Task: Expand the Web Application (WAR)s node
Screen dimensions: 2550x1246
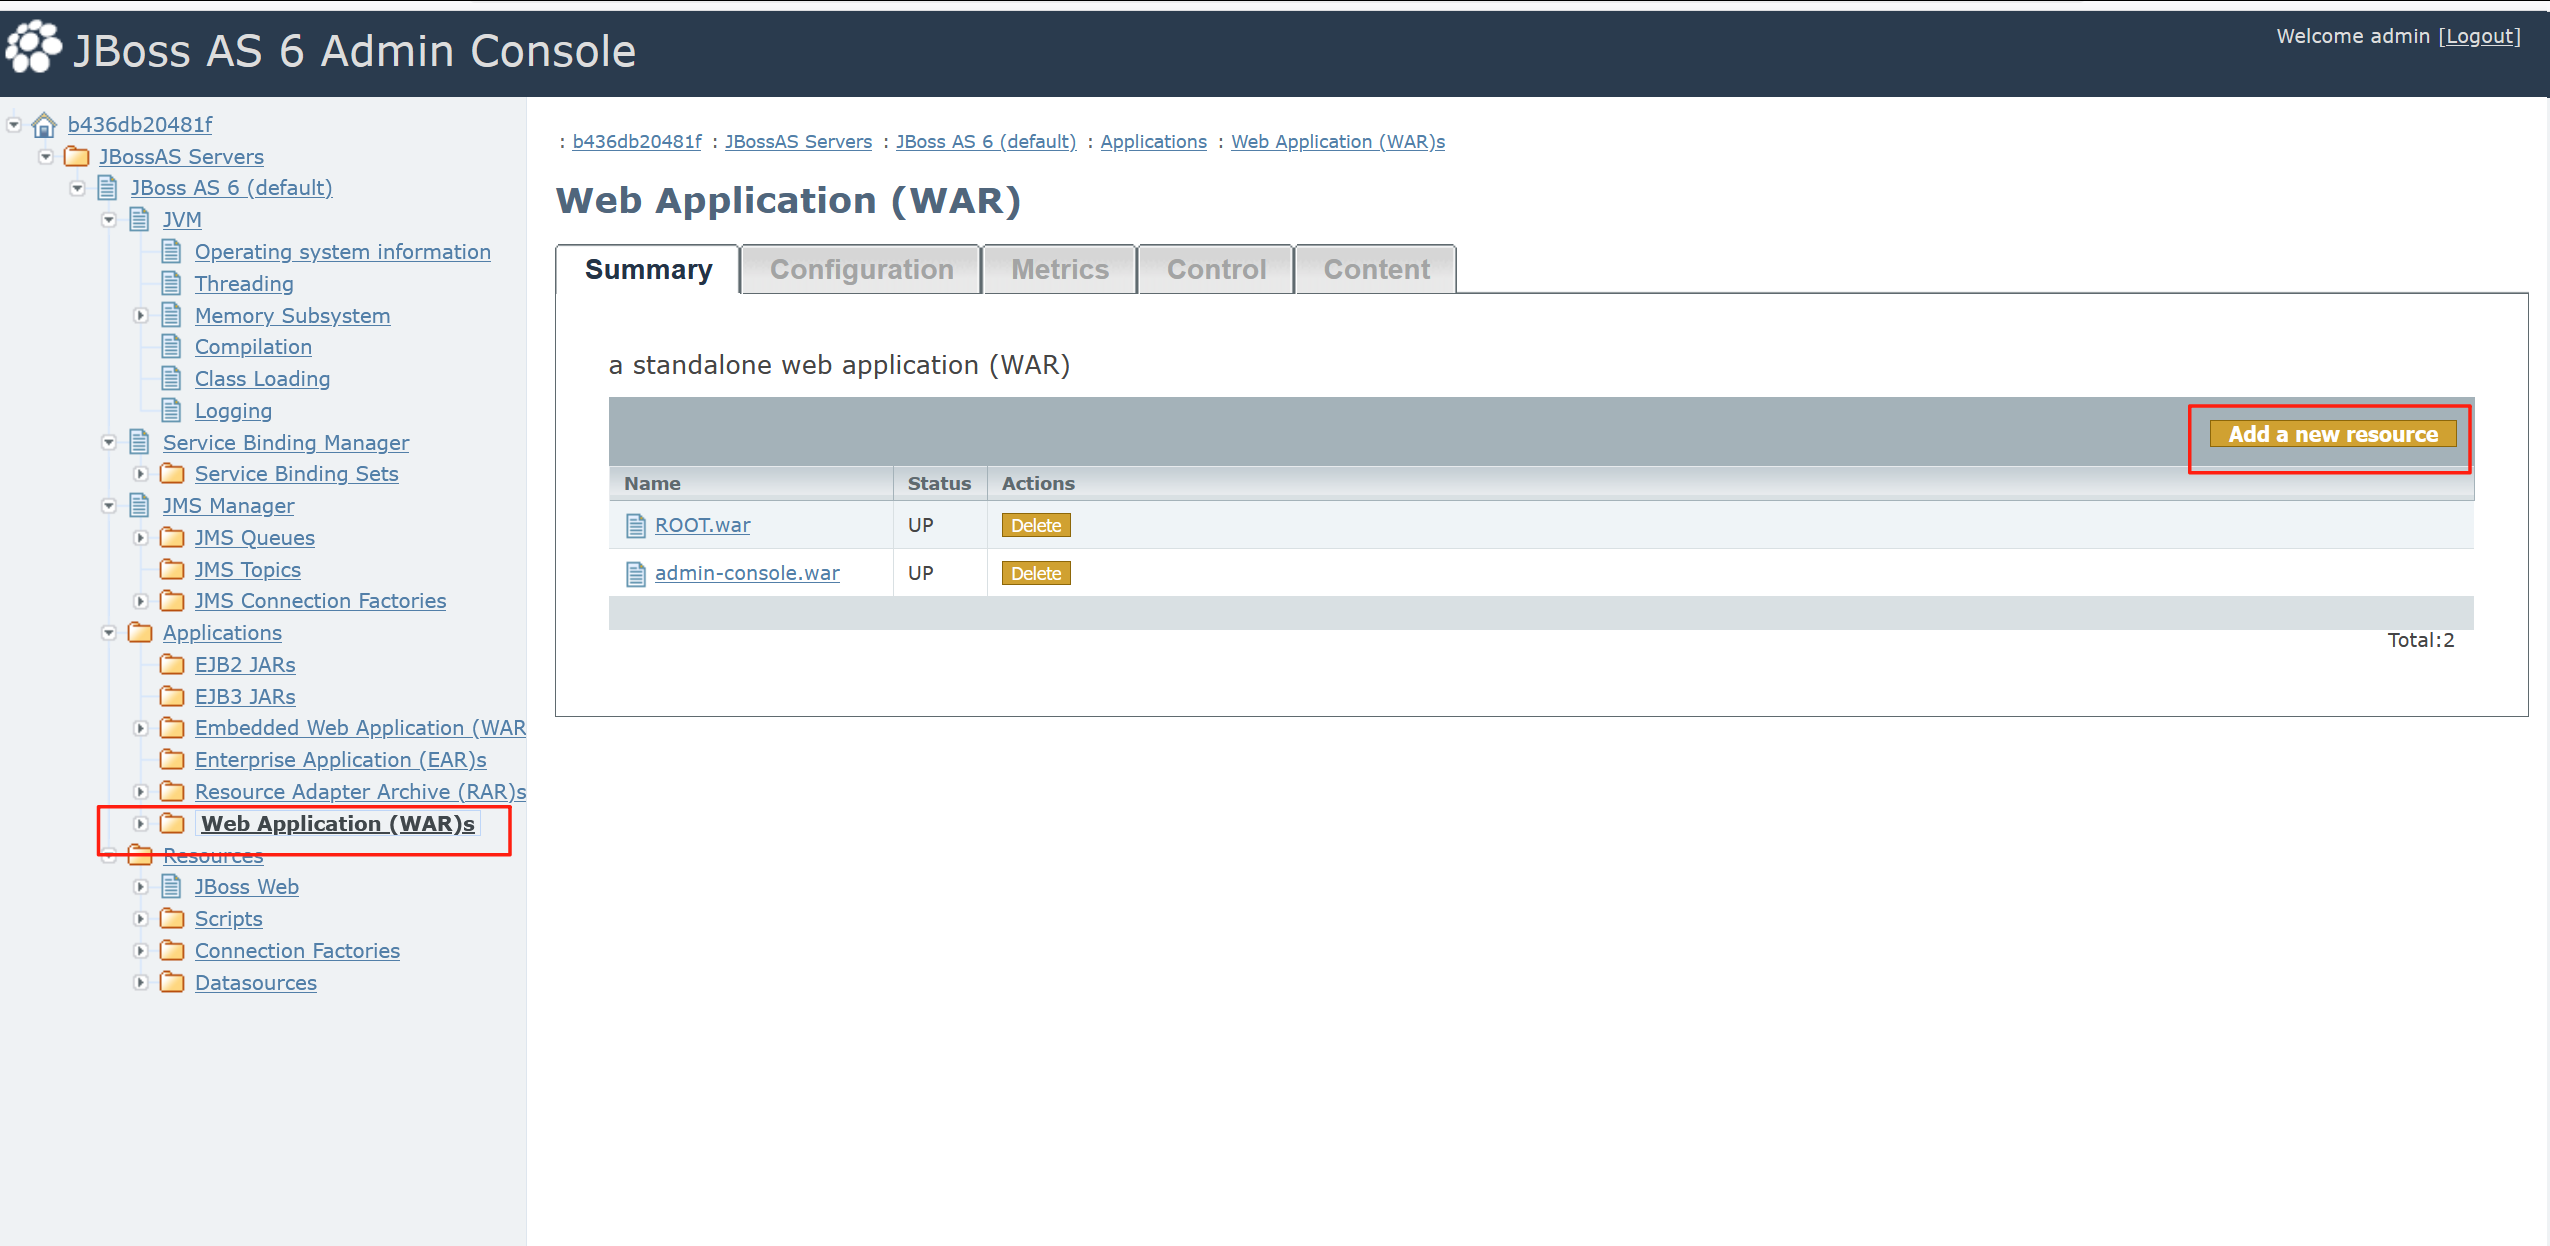Action: pyautogui.click(x=141, y=824)
